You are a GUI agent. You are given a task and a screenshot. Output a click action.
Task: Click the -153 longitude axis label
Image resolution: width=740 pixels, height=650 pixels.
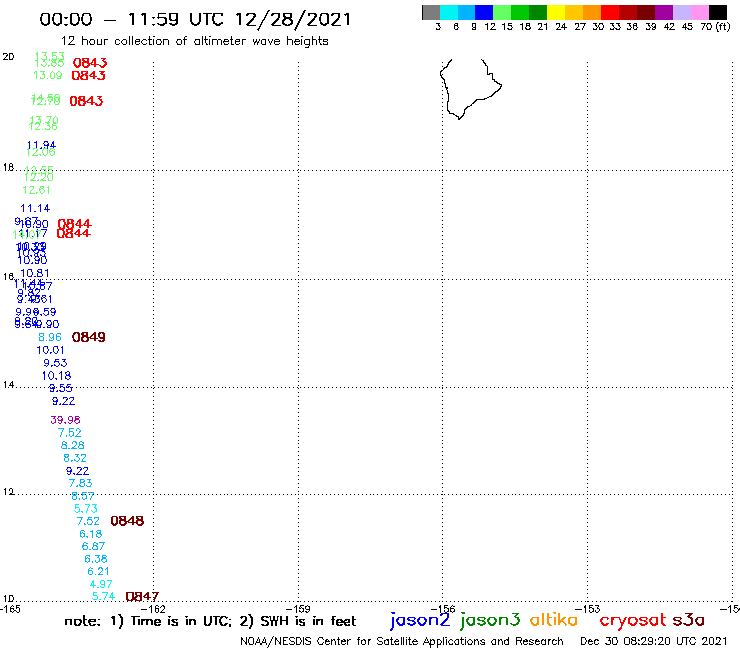pos(589,609)
